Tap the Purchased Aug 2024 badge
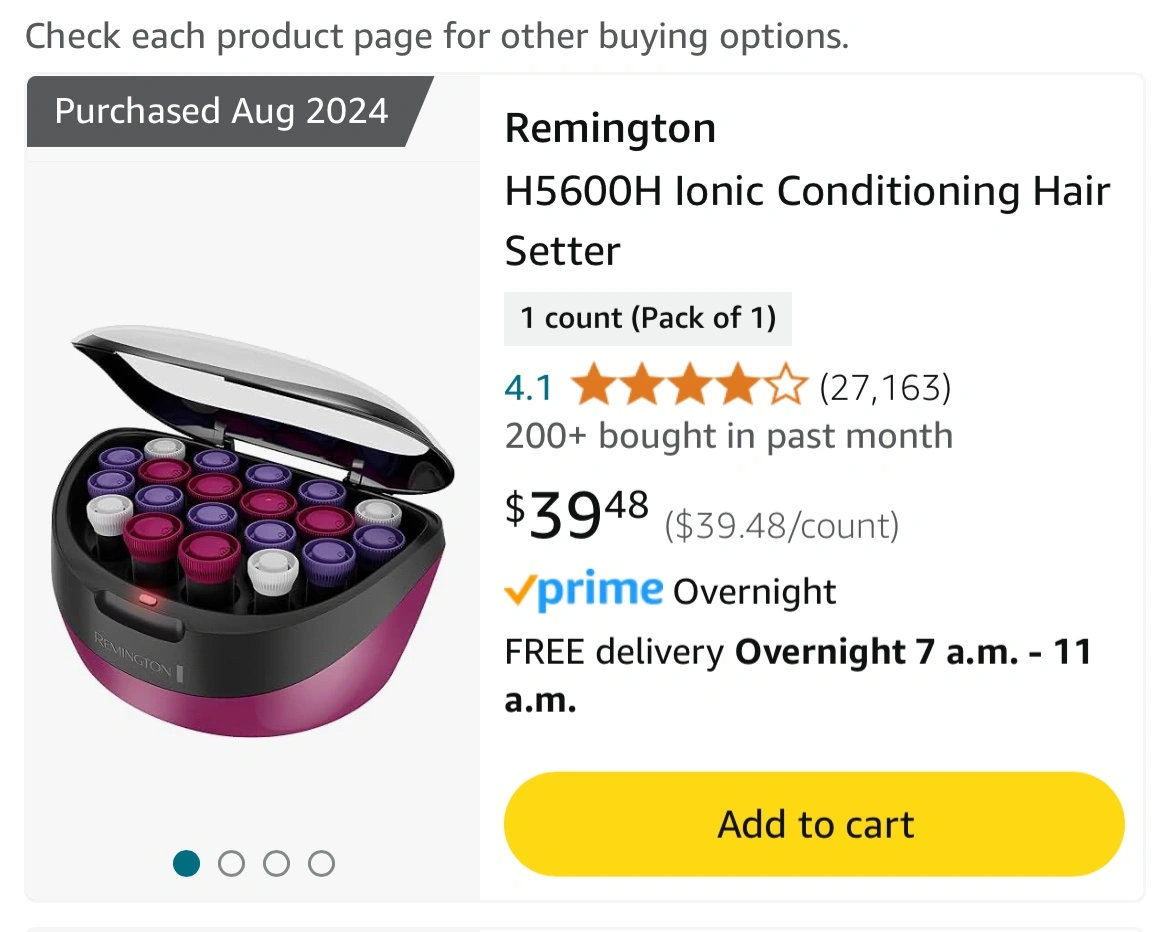 [x=222, y=111]
